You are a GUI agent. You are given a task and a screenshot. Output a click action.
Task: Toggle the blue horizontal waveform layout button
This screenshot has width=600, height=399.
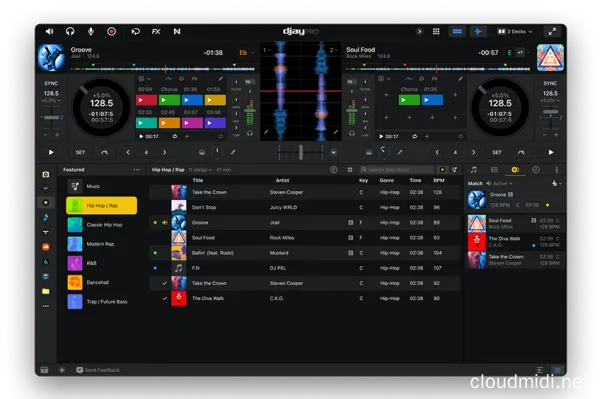tap(457, 31)
